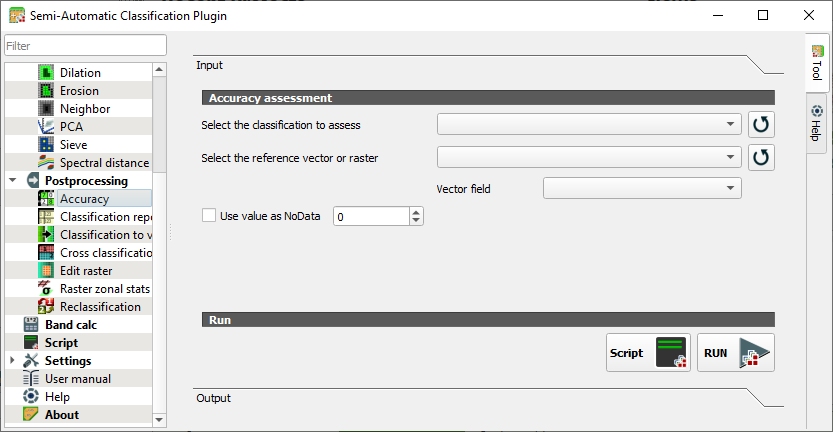Image resolution: width=833 pixels, height=432 pixels.
Task: Refresh the classification to assess list
Action: point(762,125)
